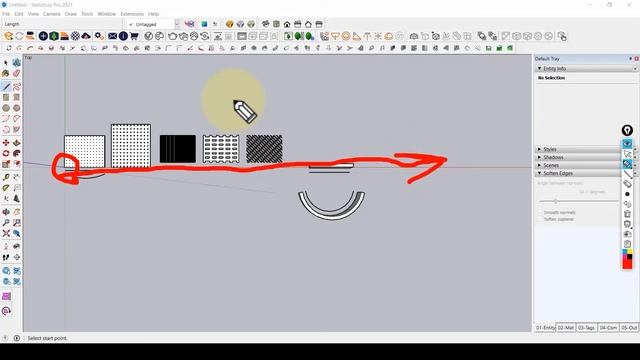Click the blue envelope mail icon
The height and width of the screenshot is (360, 640).
(112, 36)
